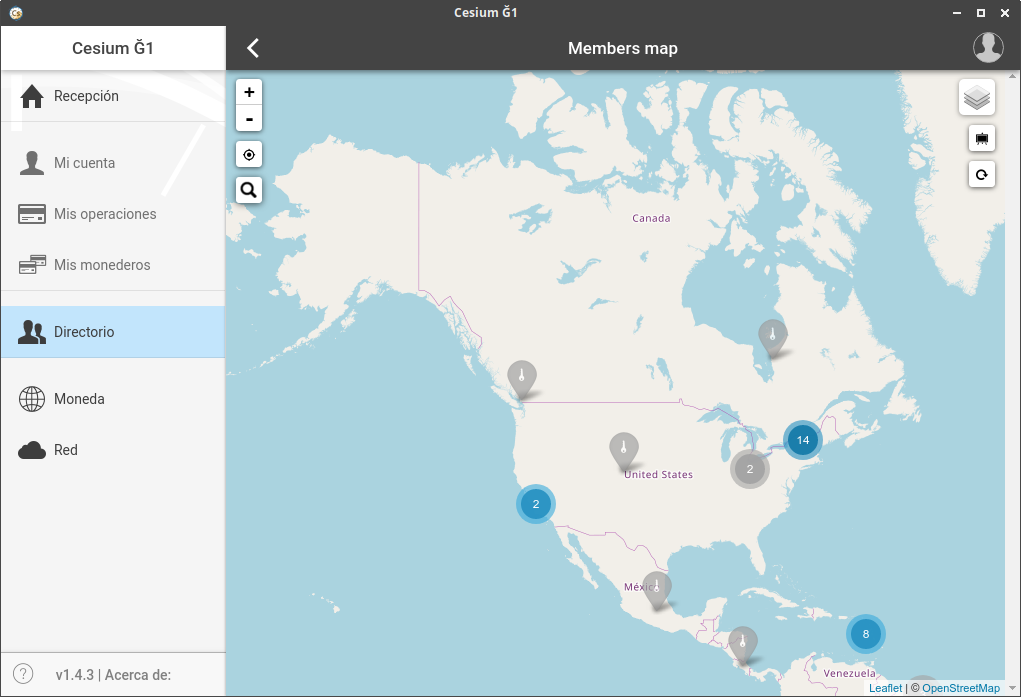
Task: Open the Moneda section
Action: [x=113, y=399]
